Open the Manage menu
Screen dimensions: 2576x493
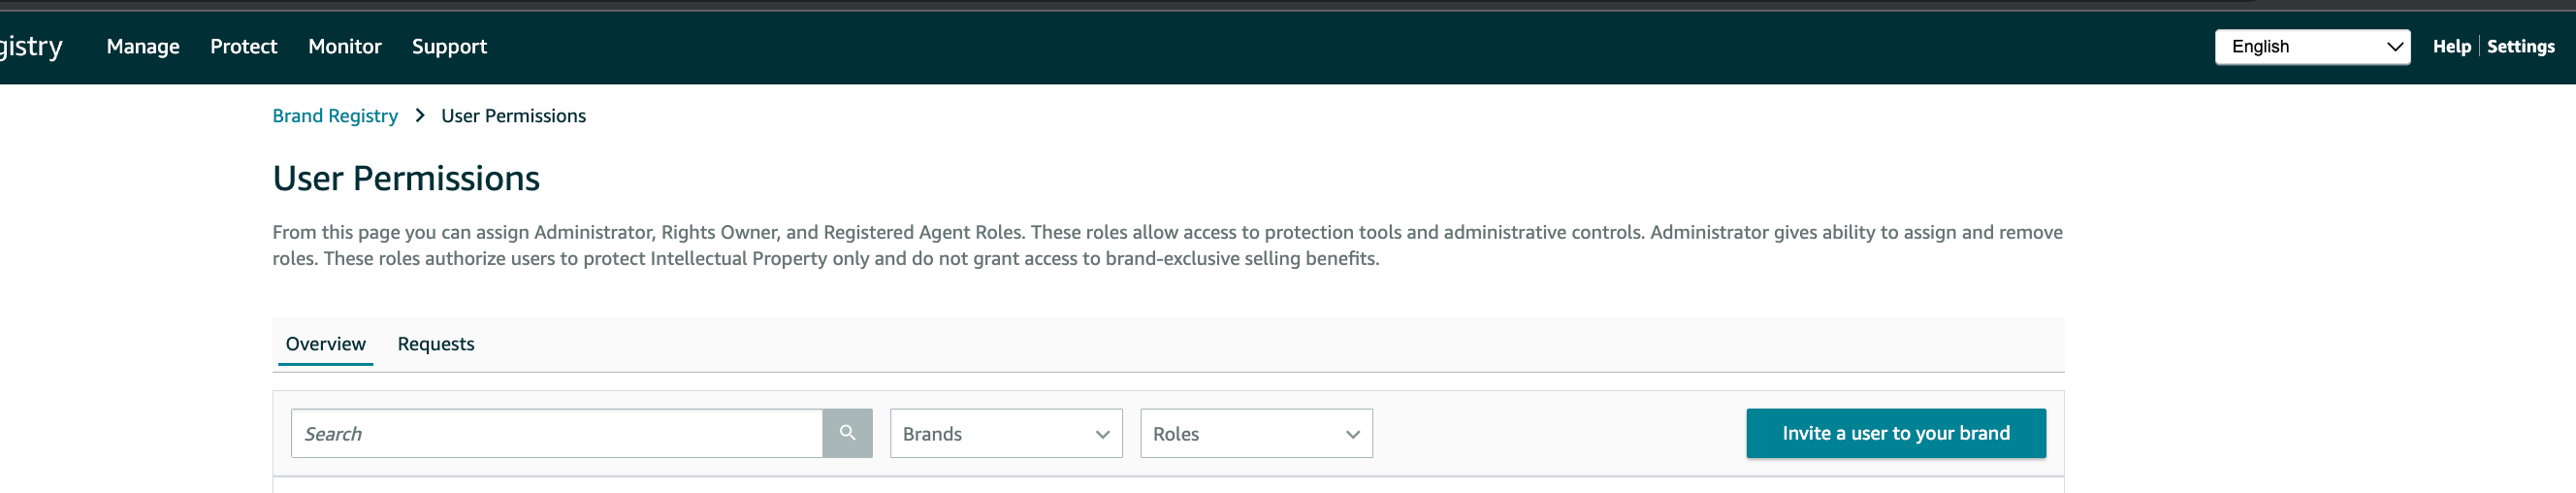point(143,47)
